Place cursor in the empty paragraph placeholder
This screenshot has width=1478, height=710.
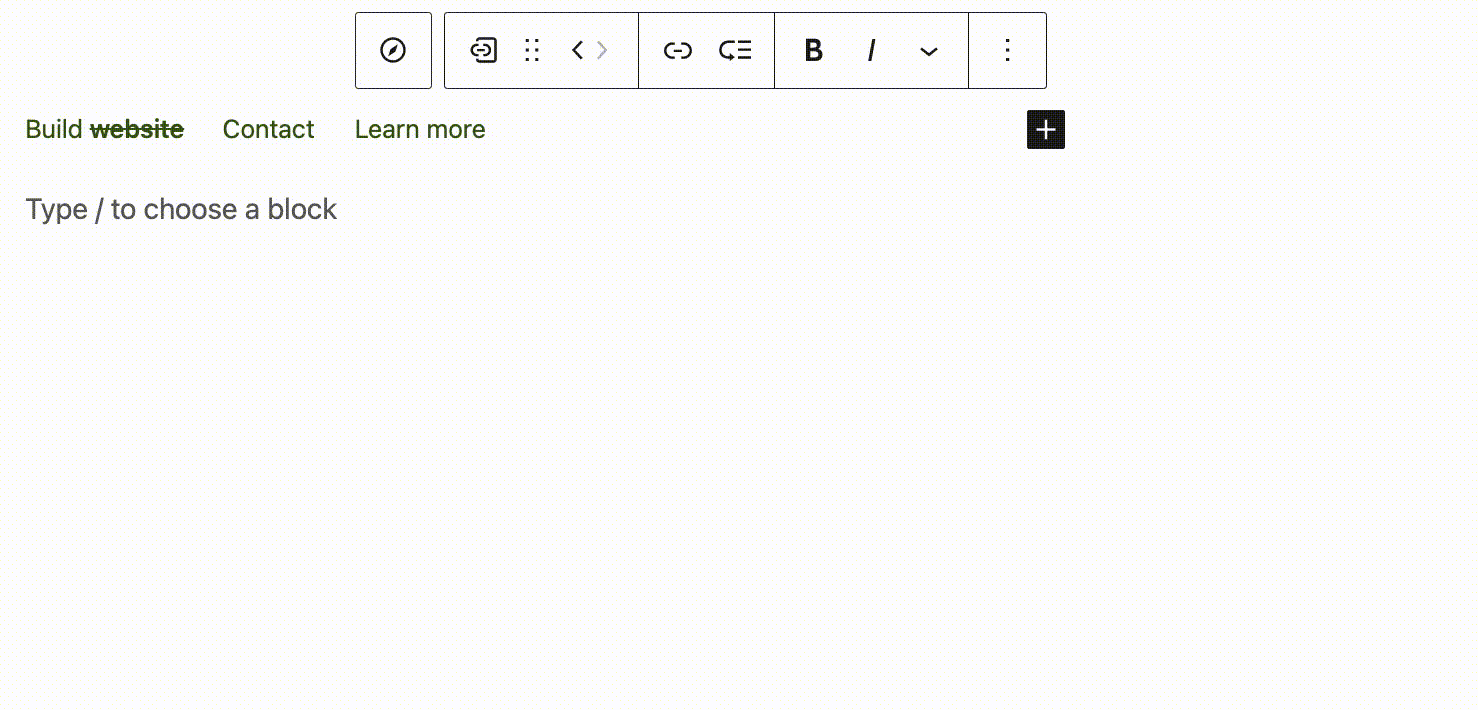tap(181, 209)
